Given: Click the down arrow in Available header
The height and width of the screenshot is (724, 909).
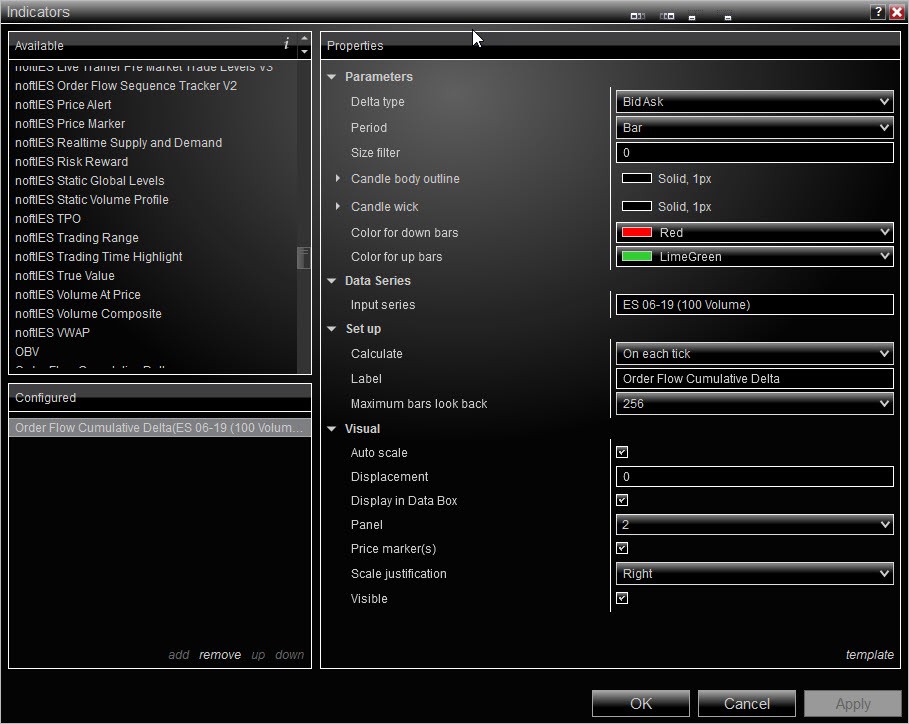Looking at the screenshot, I should [305, 52].
